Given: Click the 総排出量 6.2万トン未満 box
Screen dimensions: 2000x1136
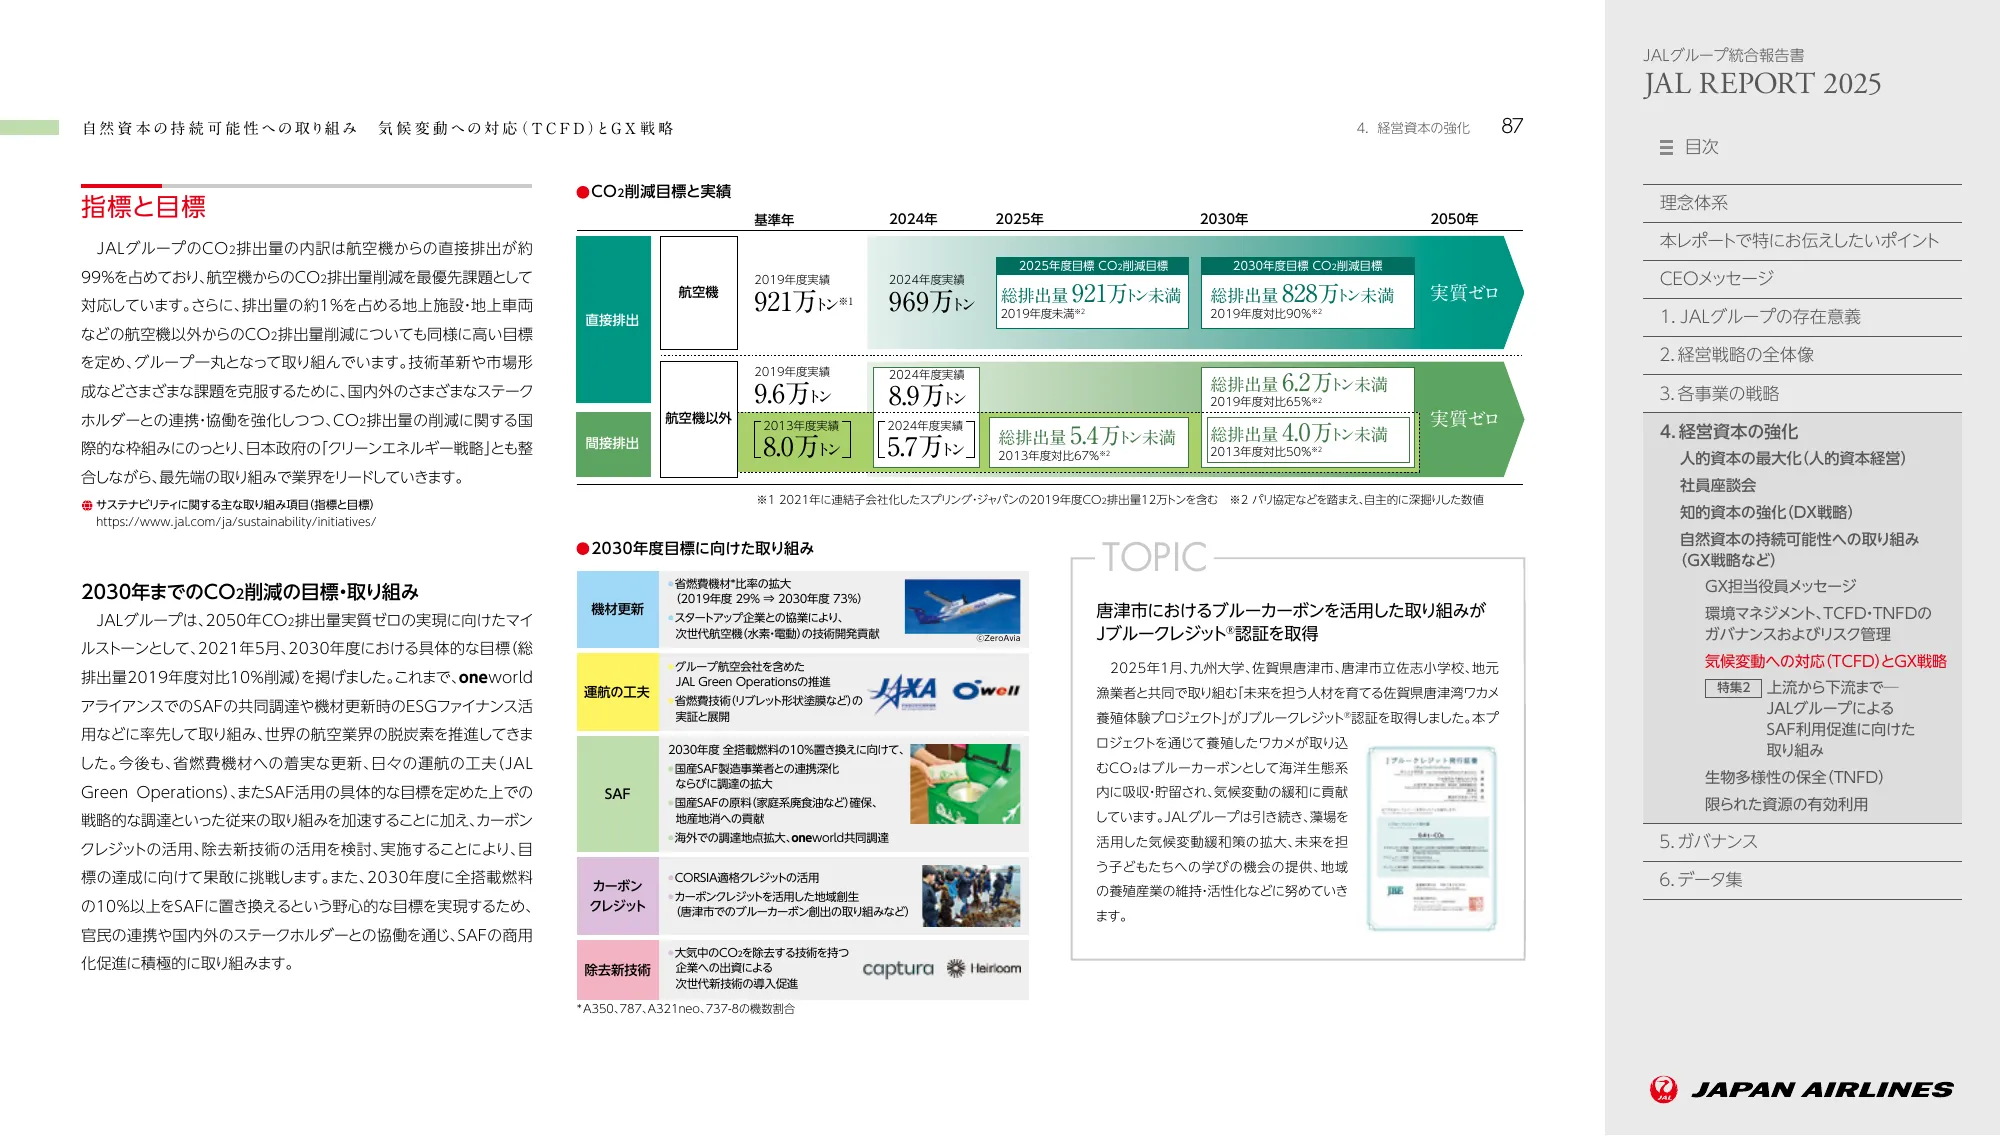Looking at the screenshot, I should 1307,389.
